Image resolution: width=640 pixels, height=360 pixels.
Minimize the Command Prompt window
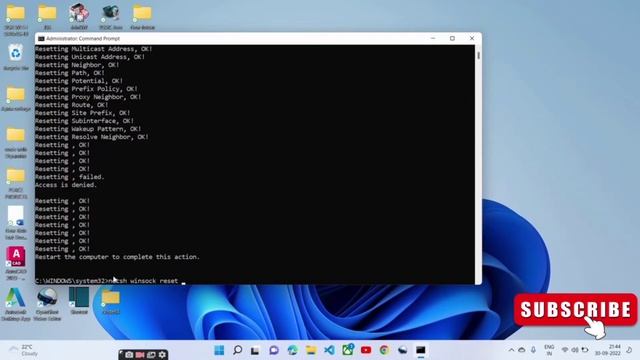tap(433, 38)
